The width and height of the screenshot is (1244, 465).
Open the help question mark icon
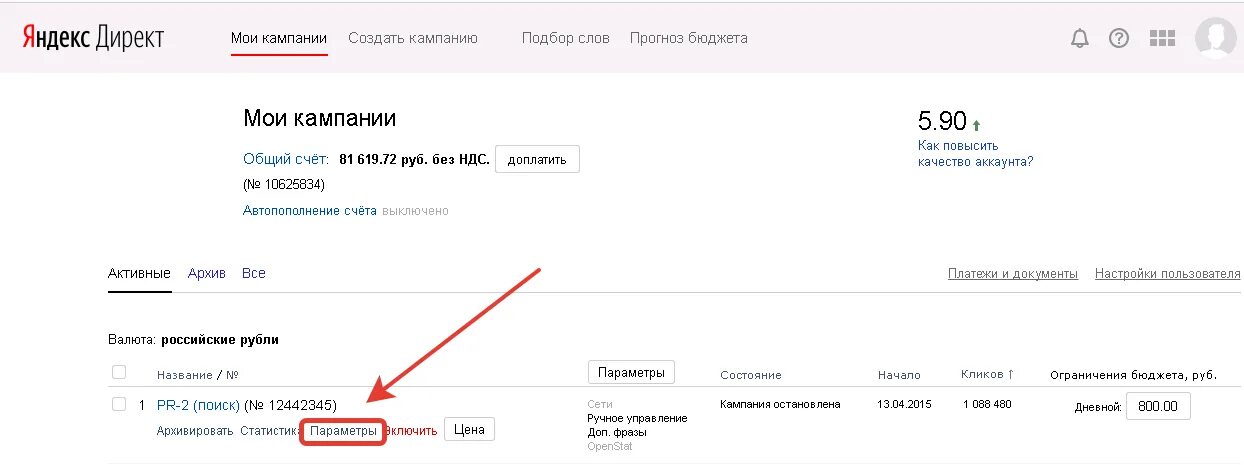1119,39
